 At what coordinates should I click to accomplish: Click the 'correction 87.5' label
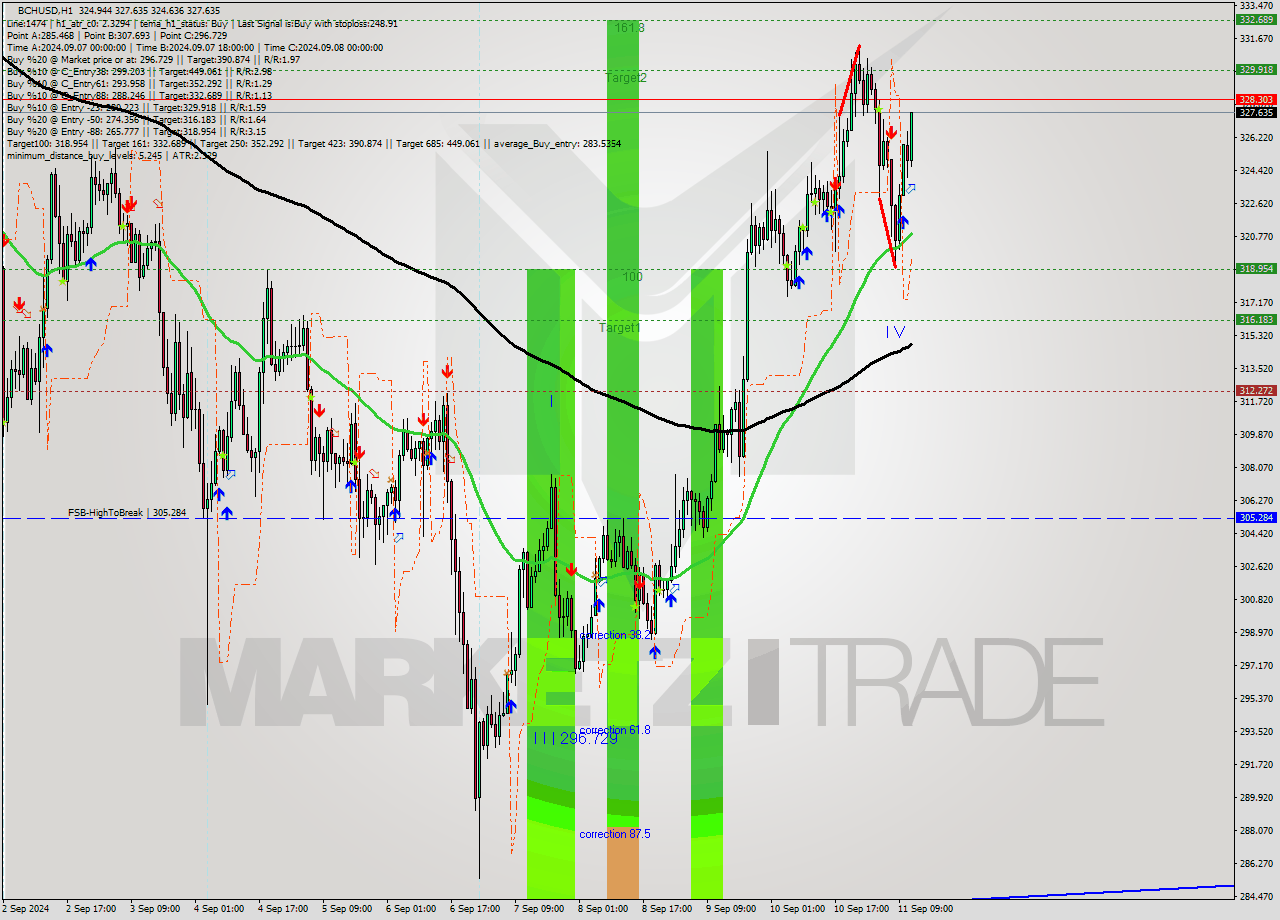click(x=615, y=834)
